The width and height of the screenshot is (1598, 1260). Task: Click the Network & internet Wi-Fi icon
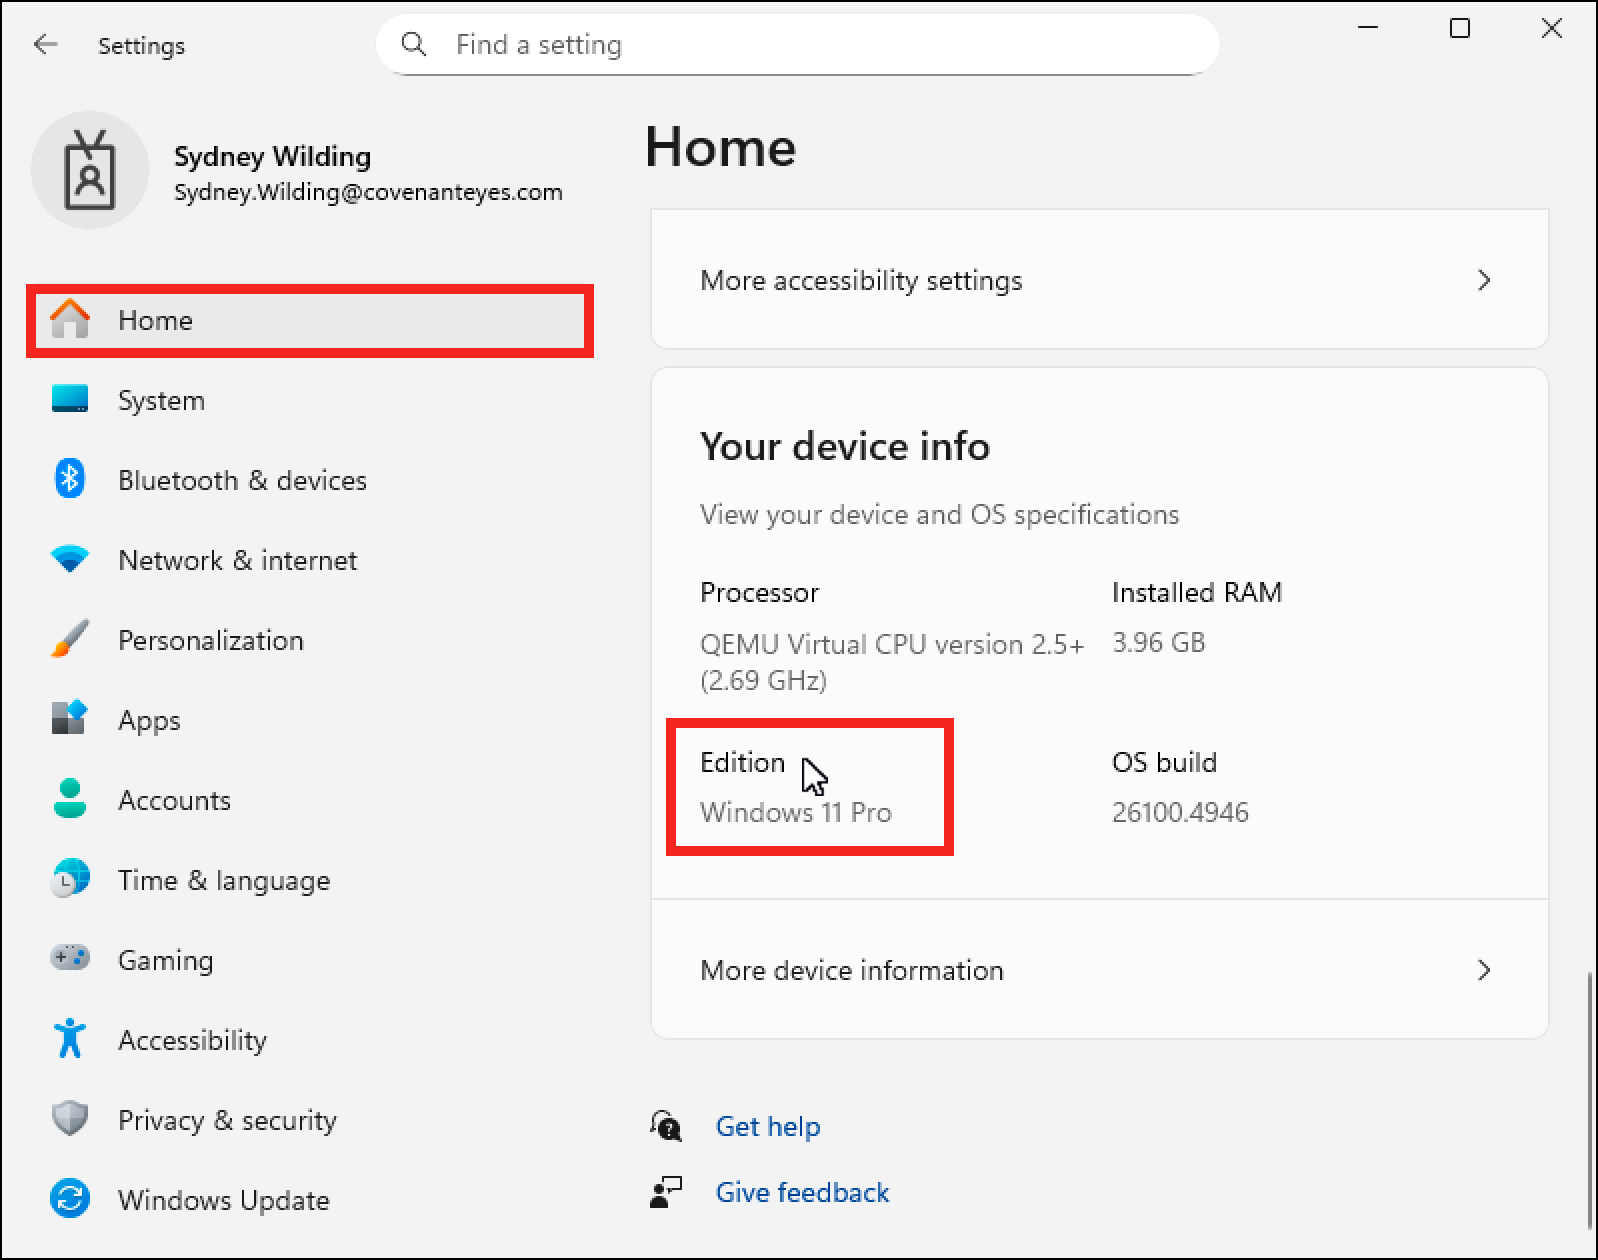tap(69, 560)
